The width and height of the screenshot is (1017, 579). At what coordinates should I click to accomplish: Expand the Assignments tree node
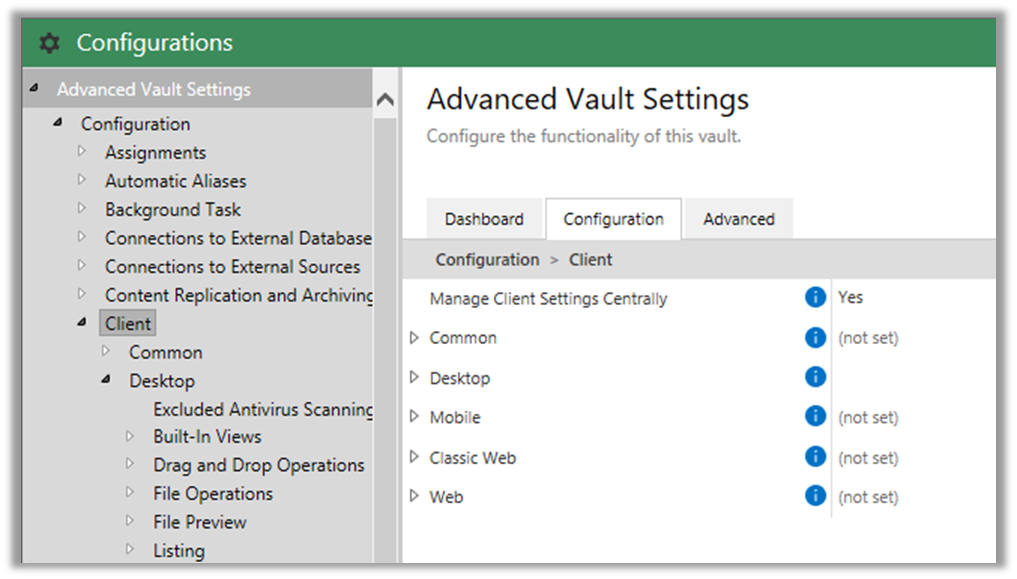pos(82,151)
